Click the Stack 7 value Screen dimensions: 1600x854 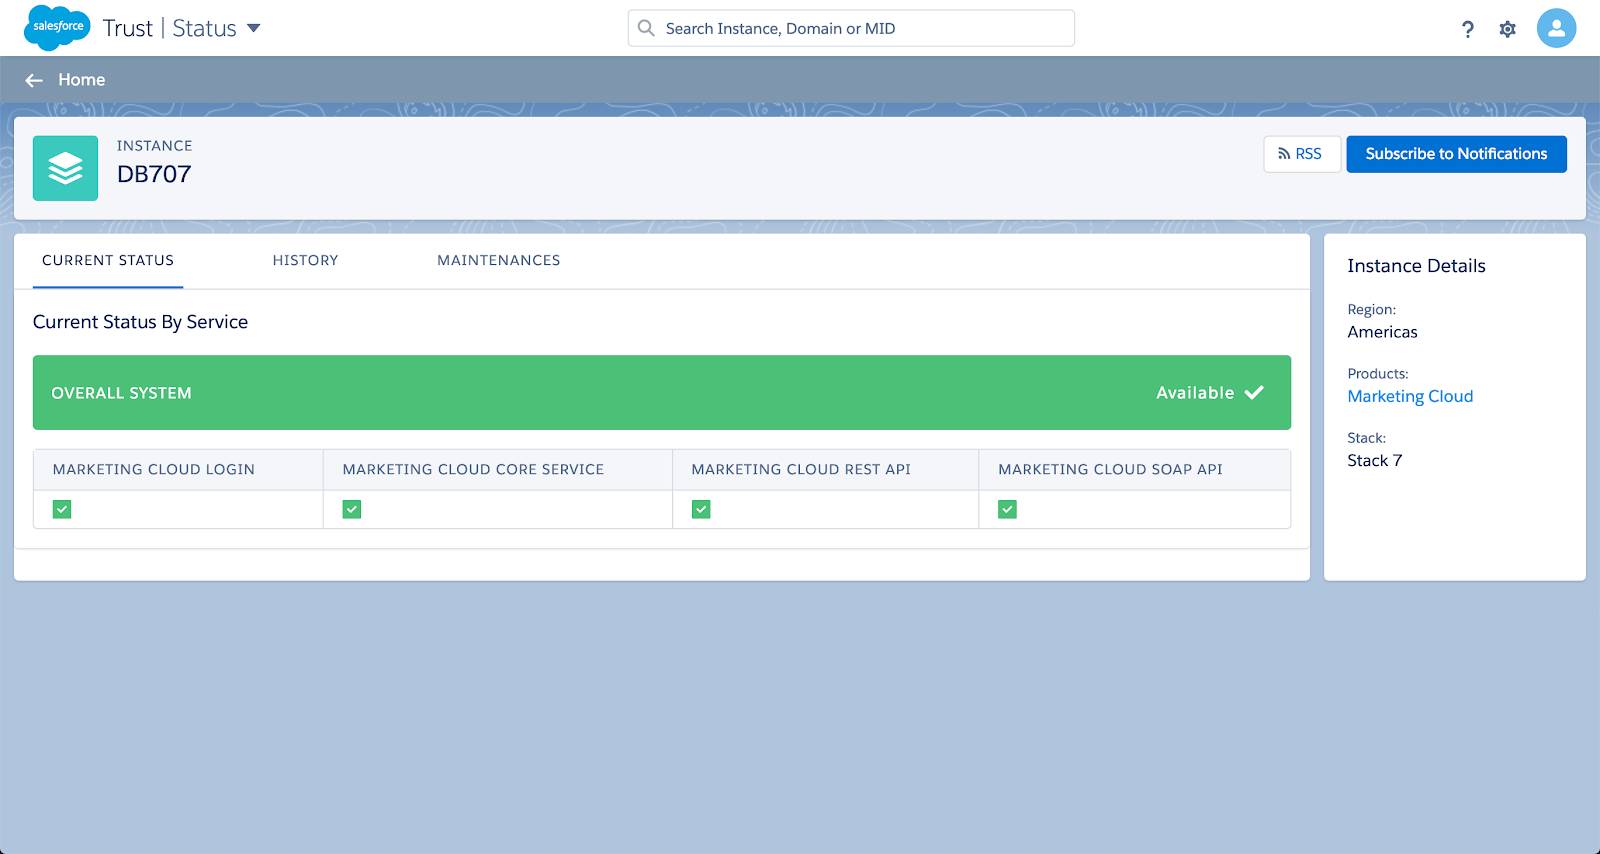1375,460
